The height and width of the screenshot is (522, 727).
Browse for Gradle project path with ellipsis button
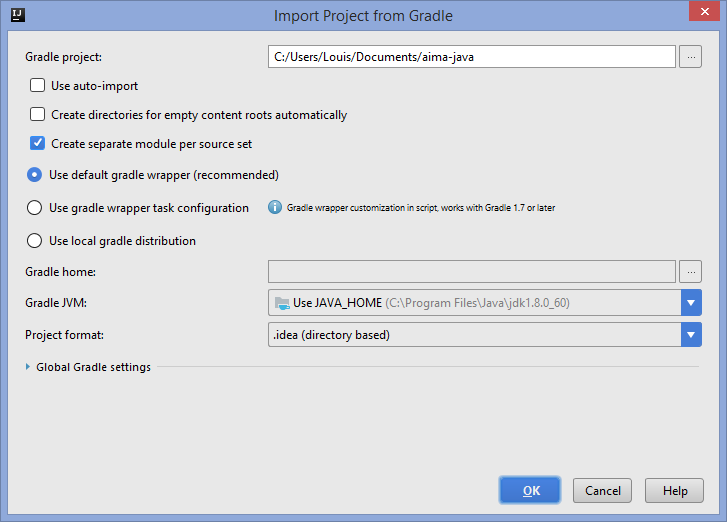point(690,57)
